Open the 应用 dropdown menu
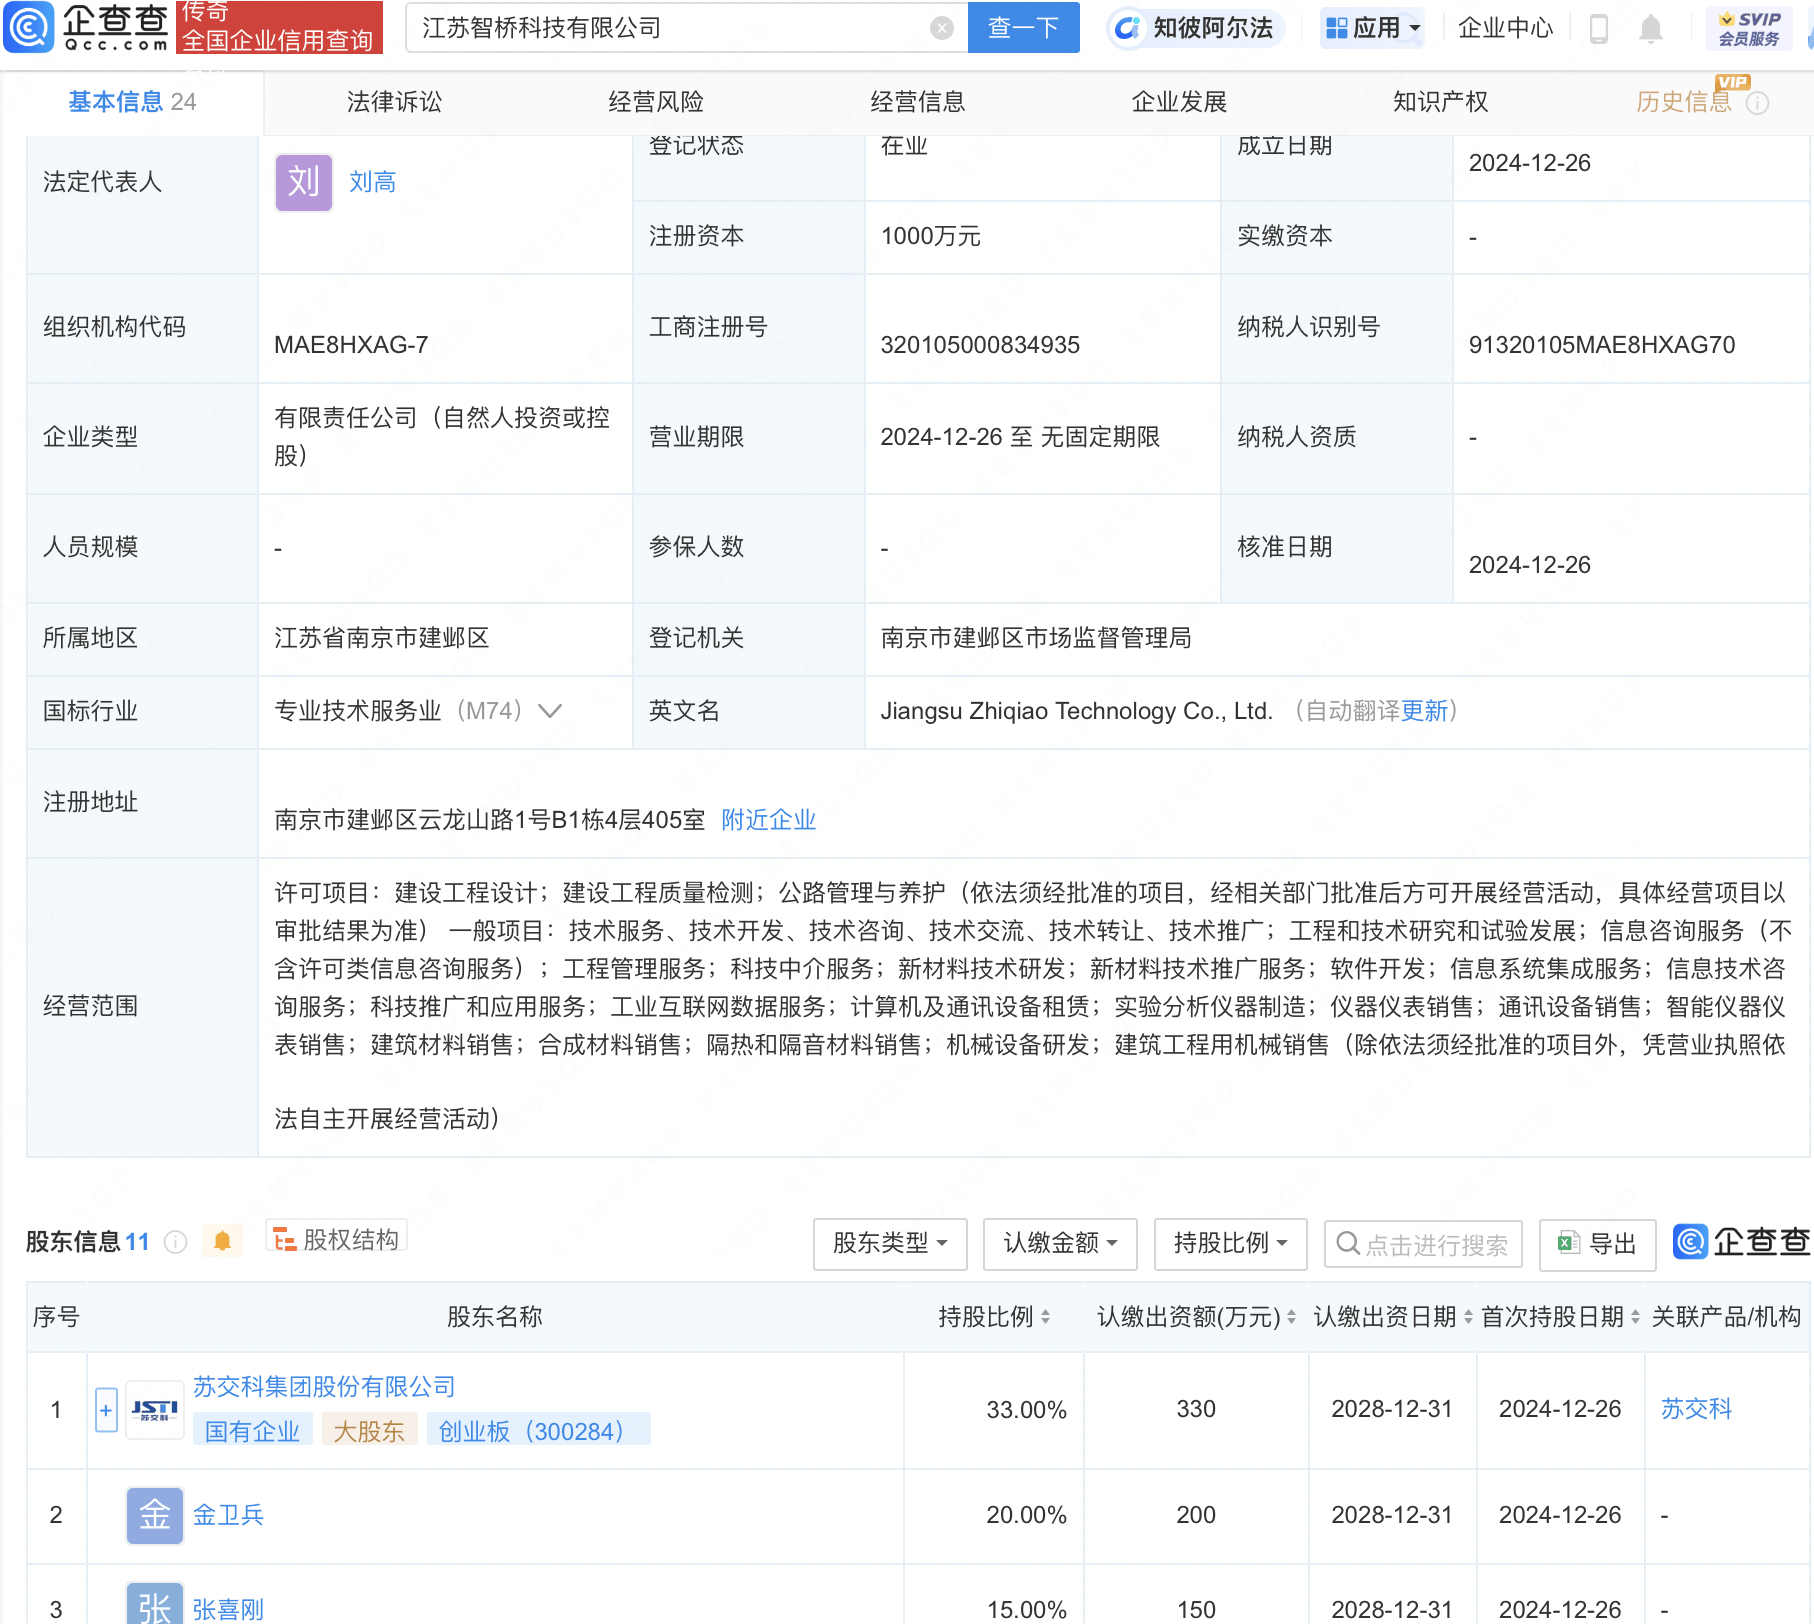This screenshot has height=1624, width=1814. coord(1372,28)
